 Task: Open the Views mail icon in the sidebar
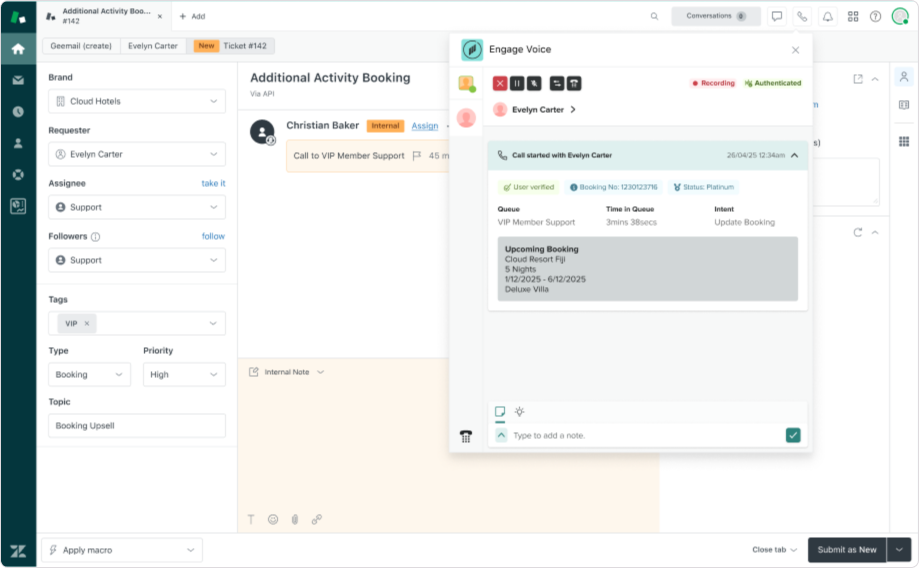click(x=18, y=80)
